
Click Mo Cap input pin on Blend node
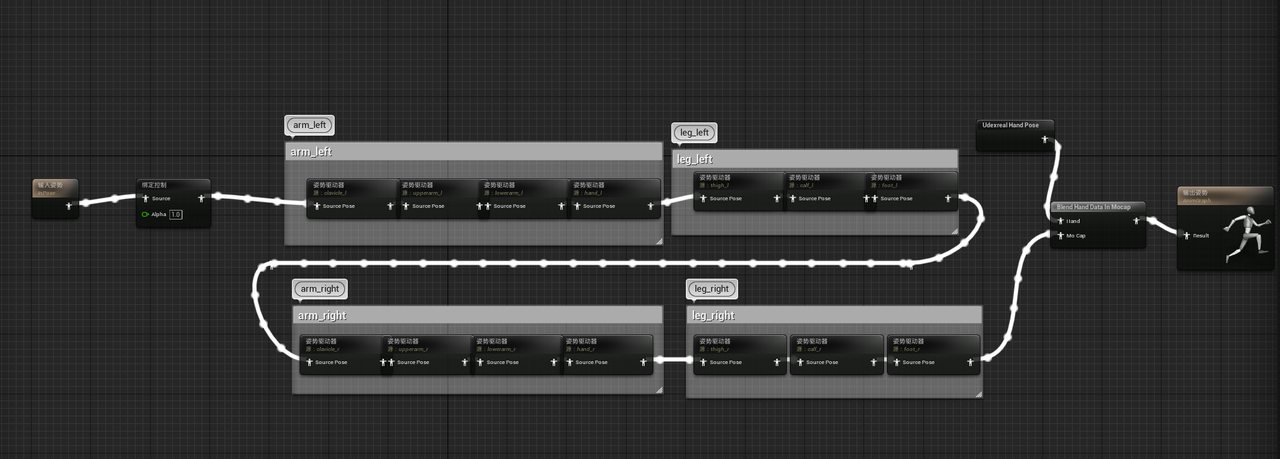tap(1060, 236)
